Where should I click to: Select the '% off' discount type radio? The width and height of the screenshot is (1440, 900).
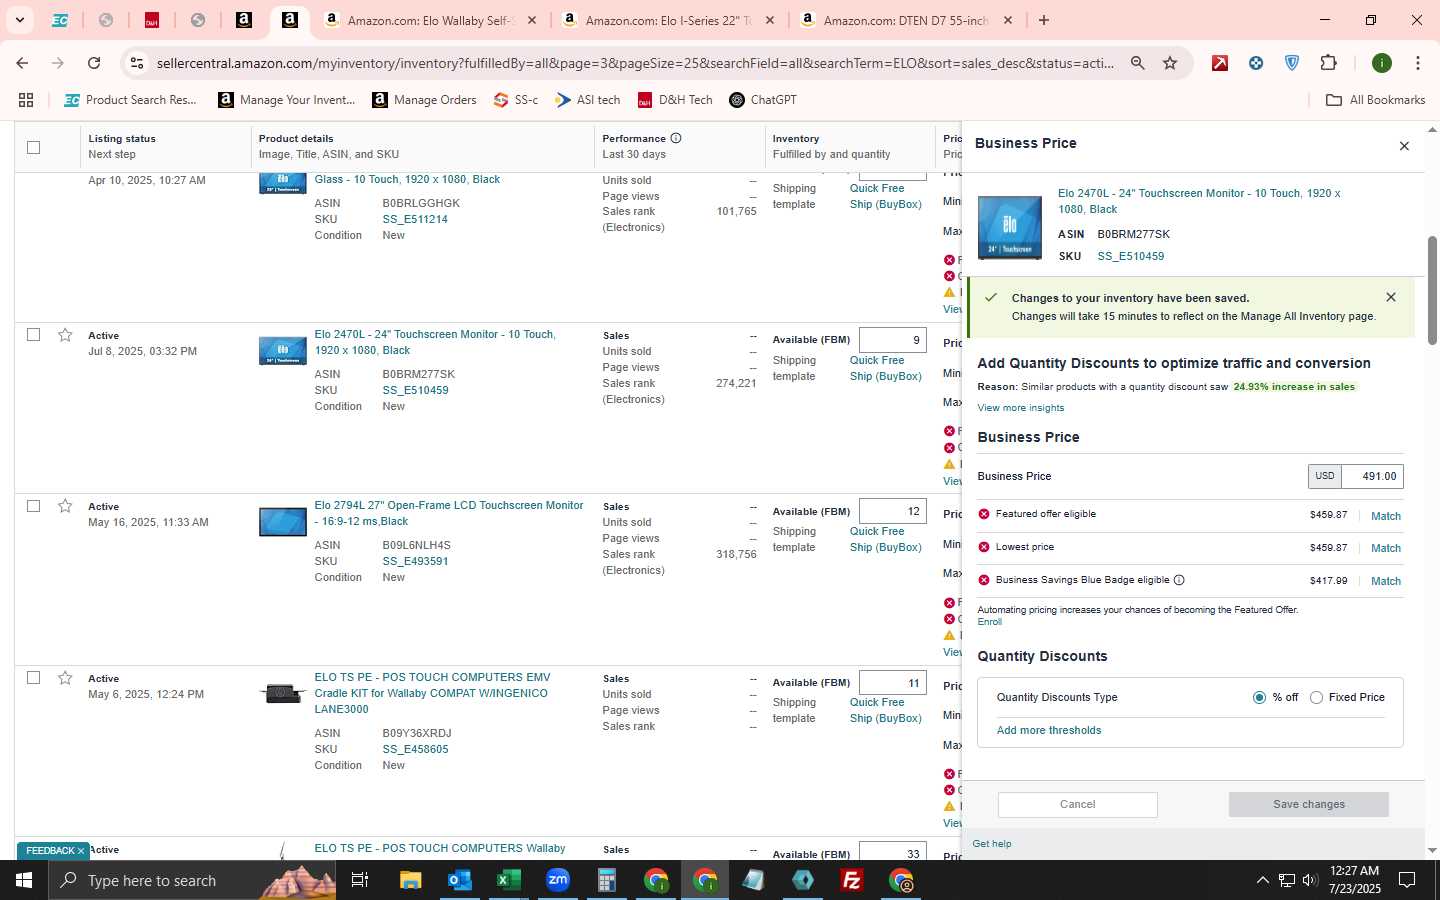coord(1259,697)
